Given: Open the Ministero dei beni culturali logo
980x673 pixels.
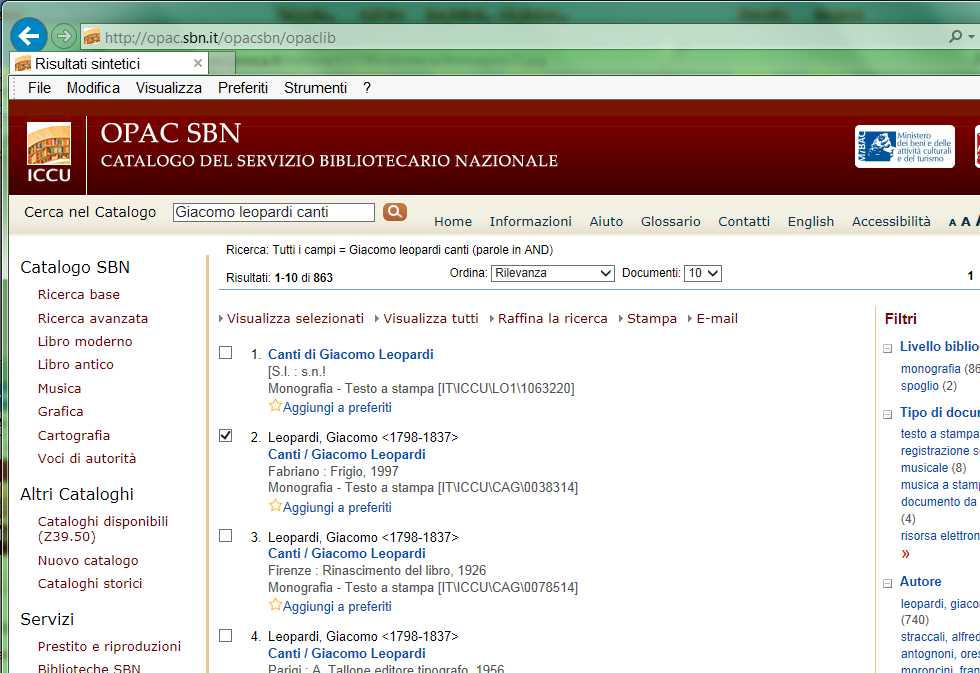Looking at the screenshot, I should pyautogui.click(x=904, y=146).
